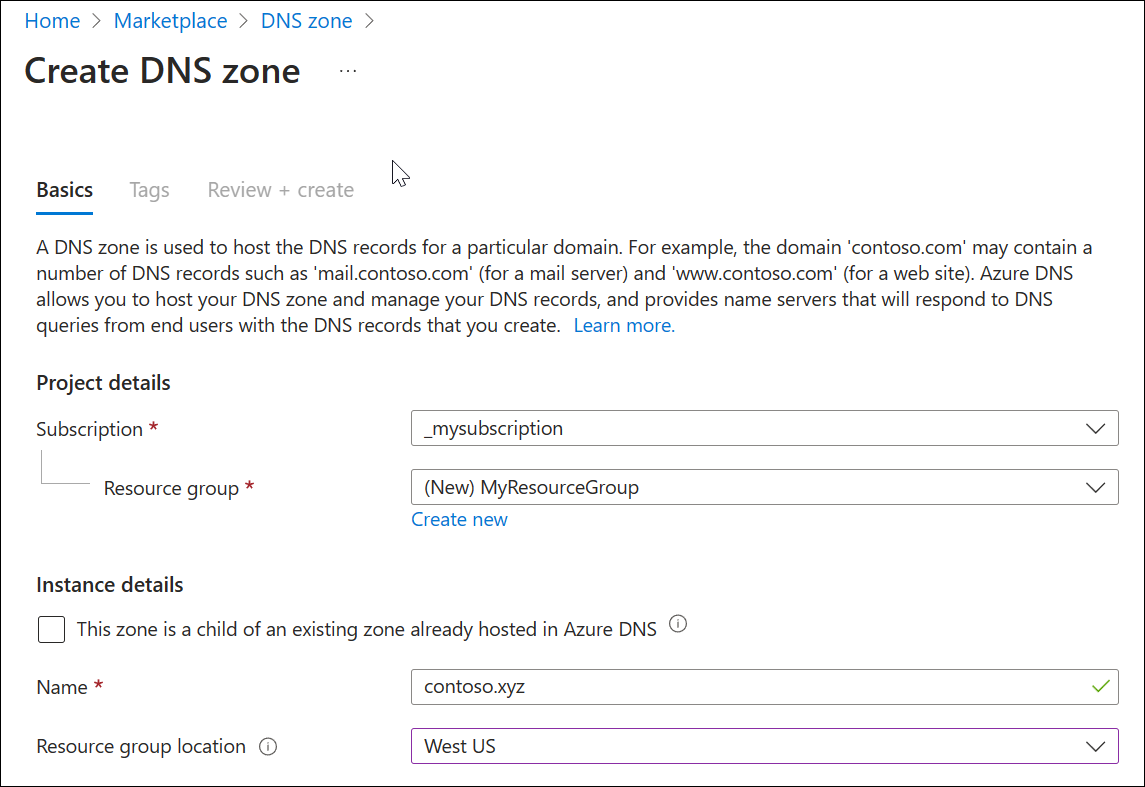The width and height of the screenshot is (1145, 787).
Task: Switch to the Tags tab
Action: point(149,190)
